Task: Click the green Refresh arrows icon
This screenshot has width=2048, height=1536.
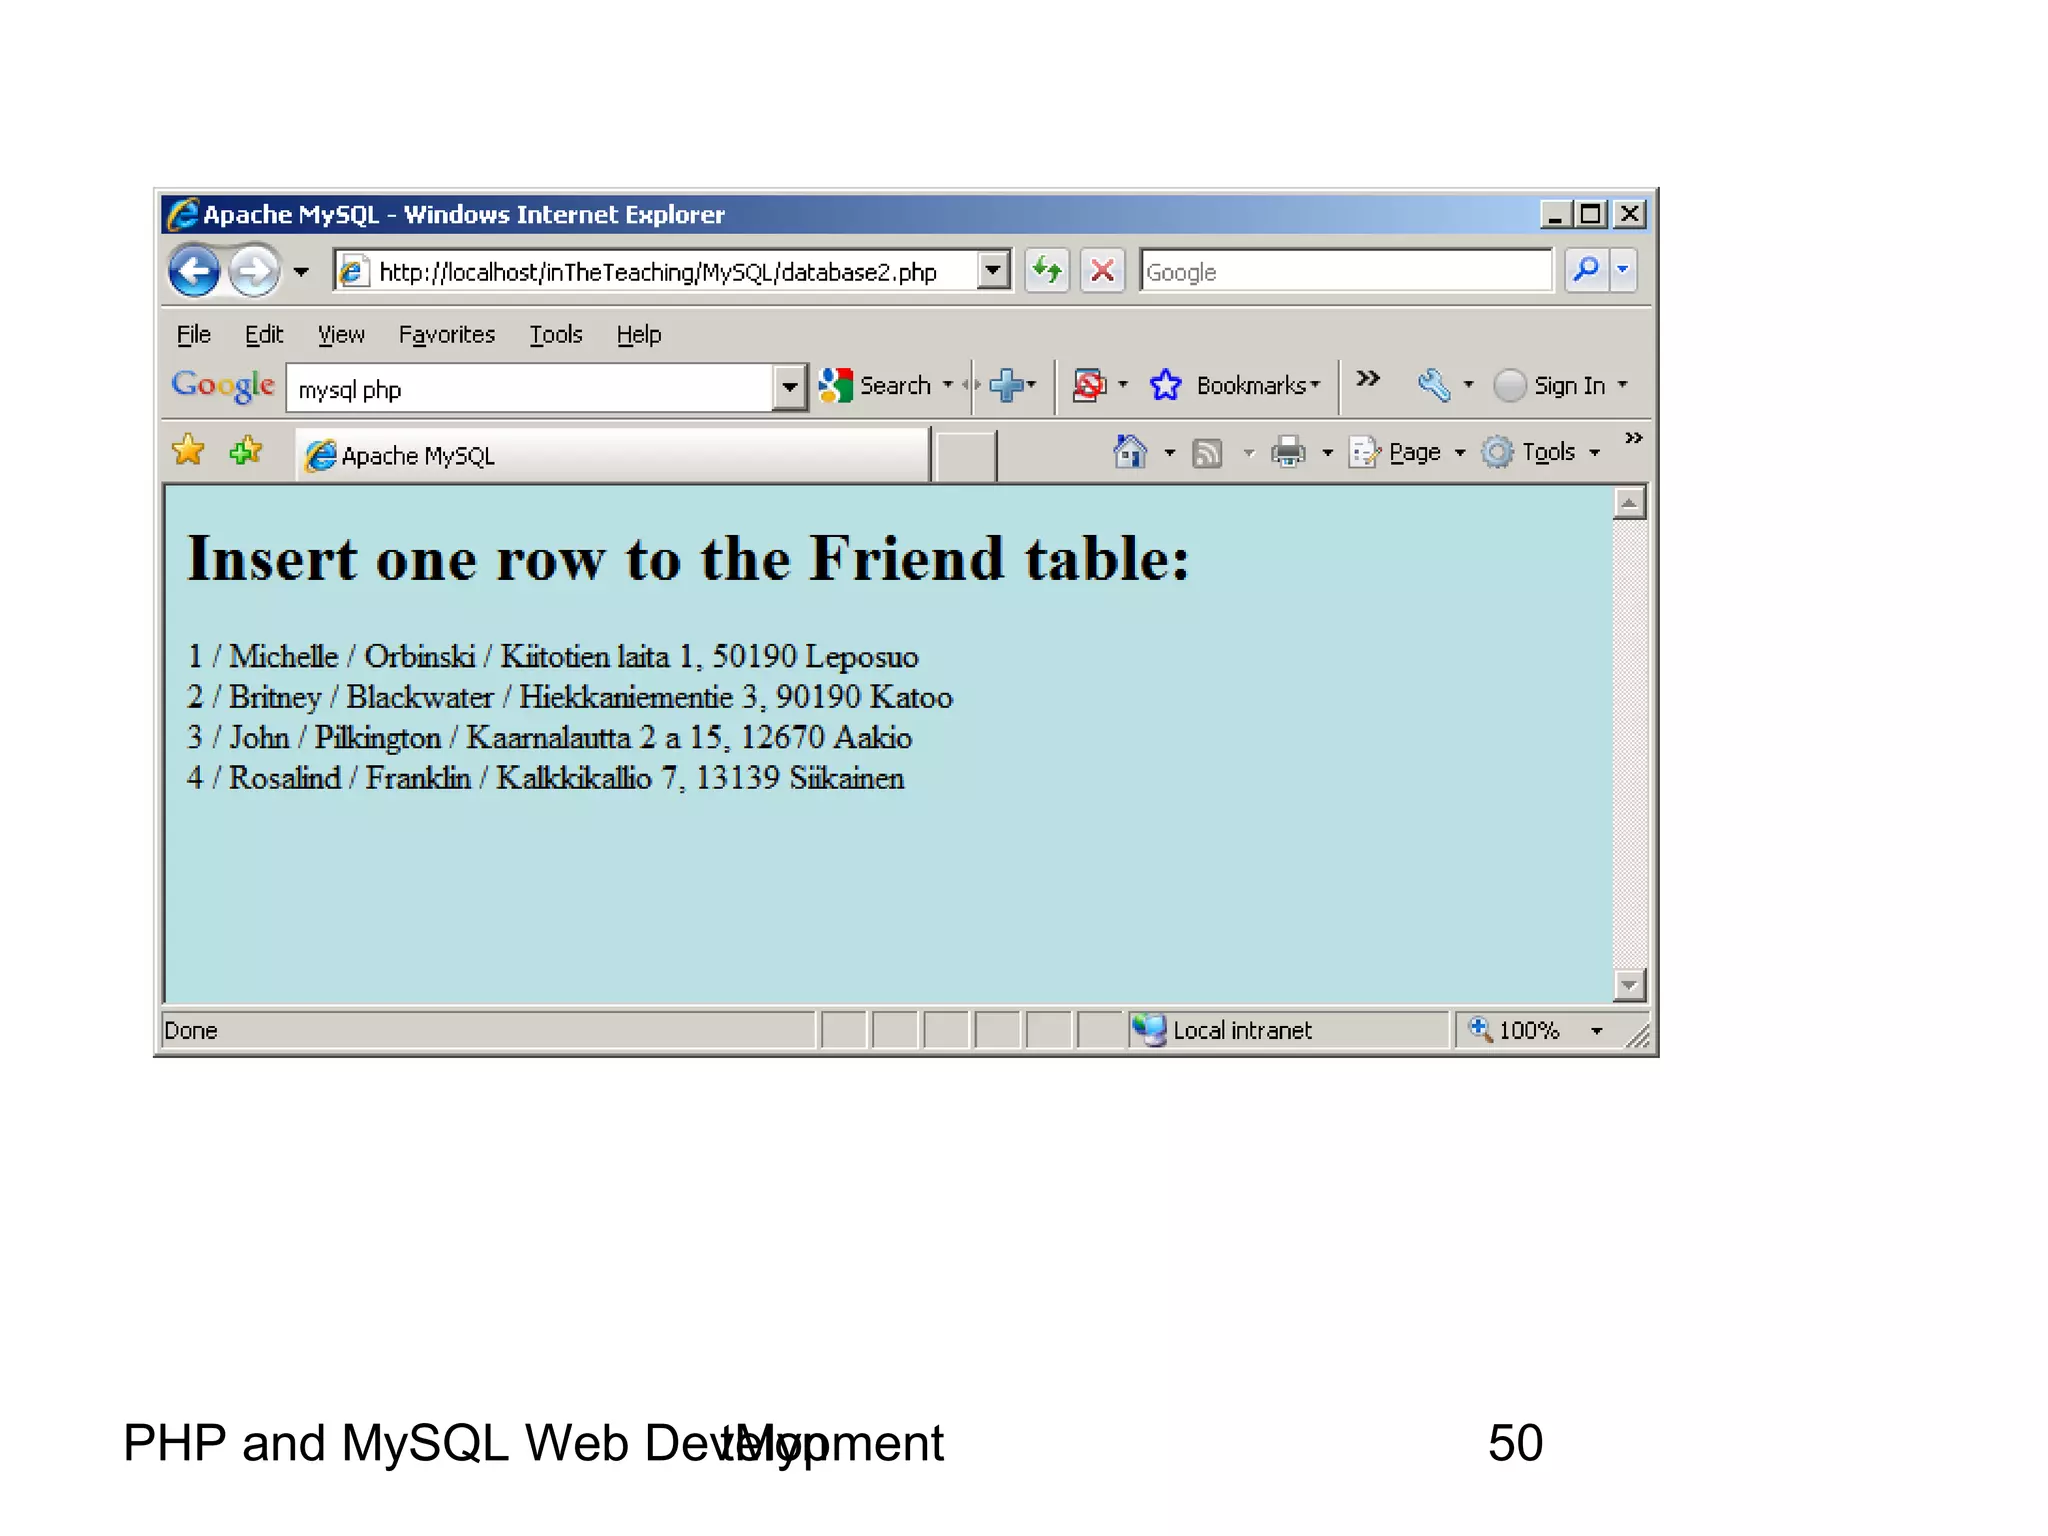Action: point(1047,271)
